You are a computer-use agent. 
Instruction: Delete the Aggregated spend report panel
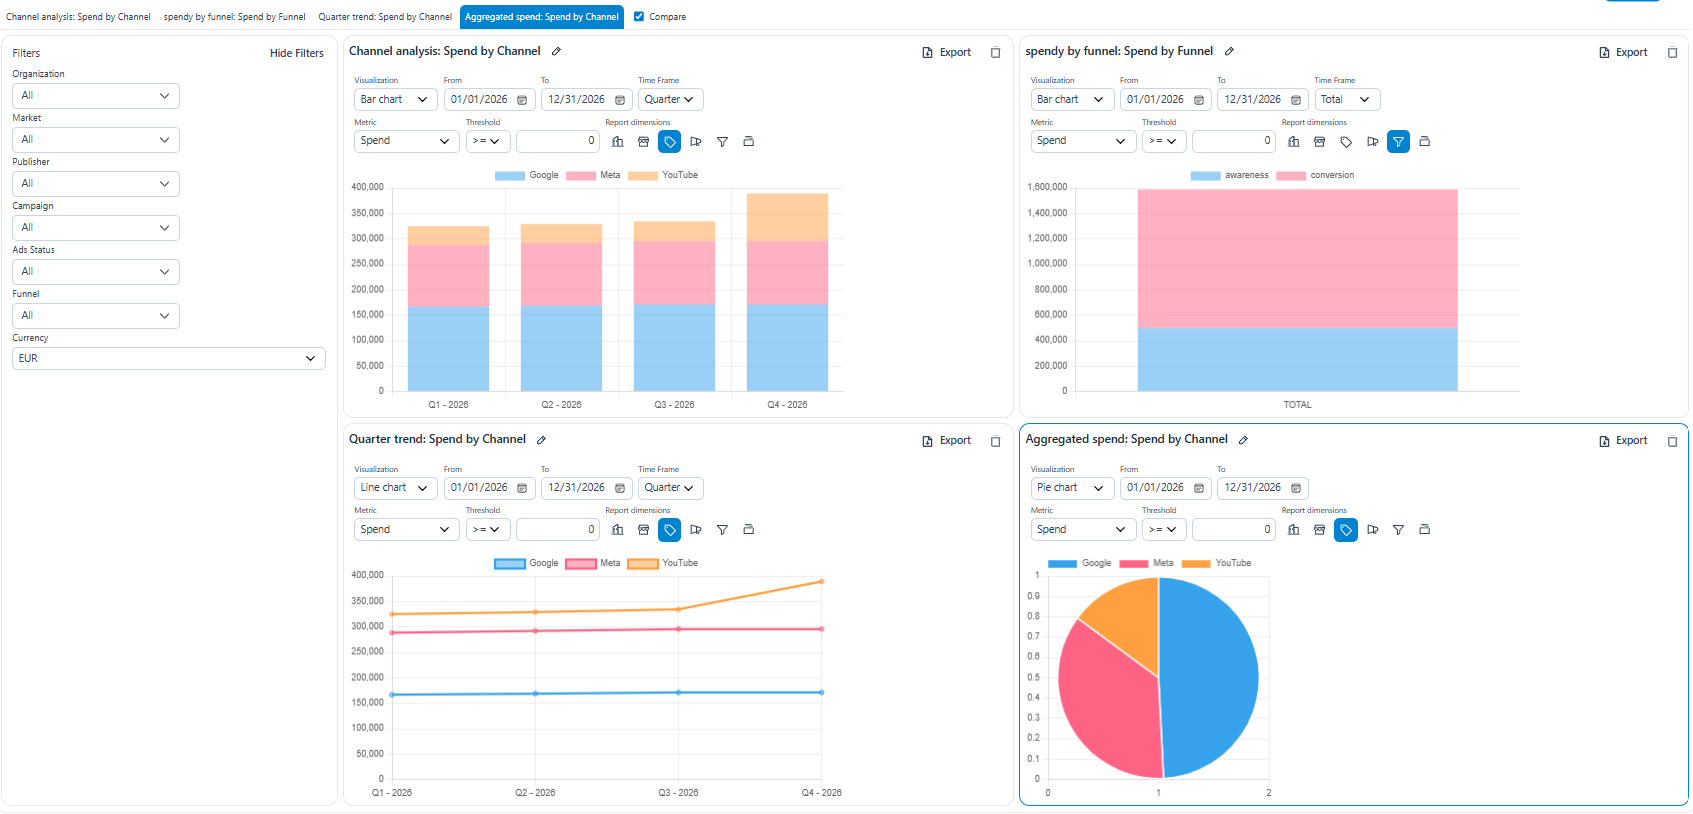(x=1672, y=441)
